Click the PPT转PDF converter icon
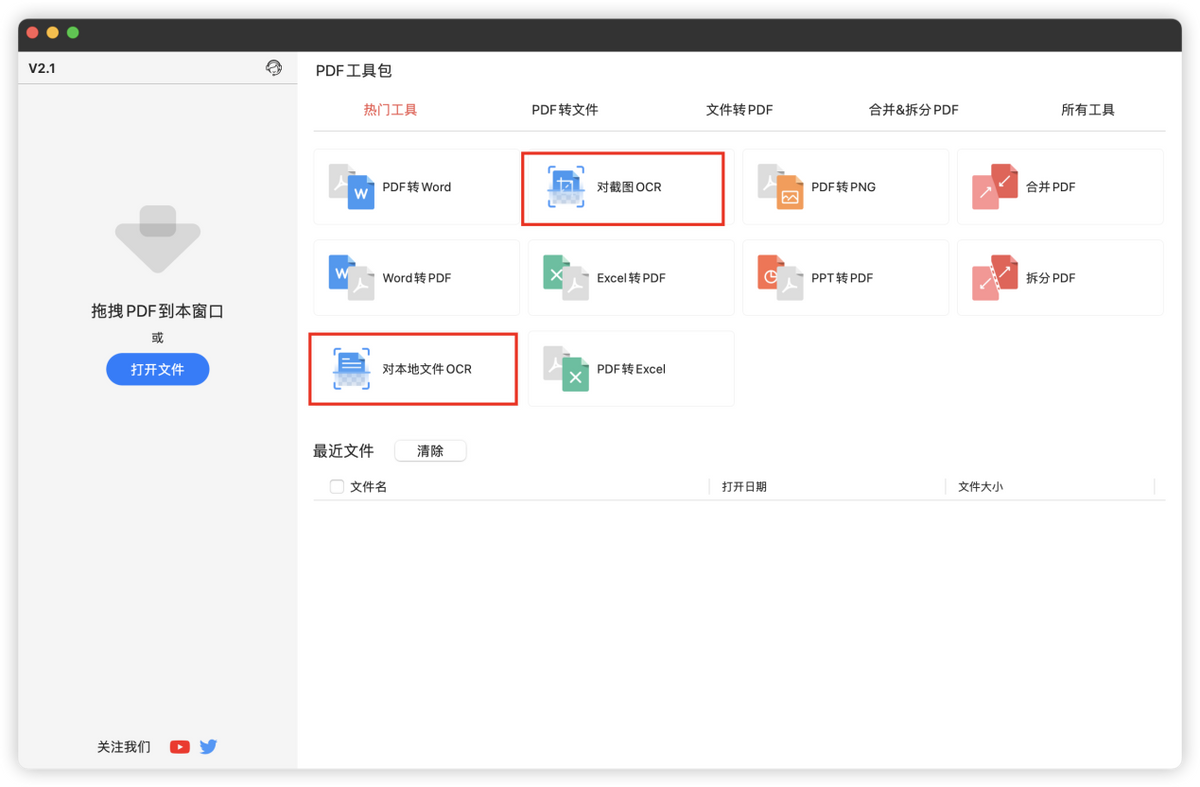The image size is (1200, 787). [x=780, y=278]
